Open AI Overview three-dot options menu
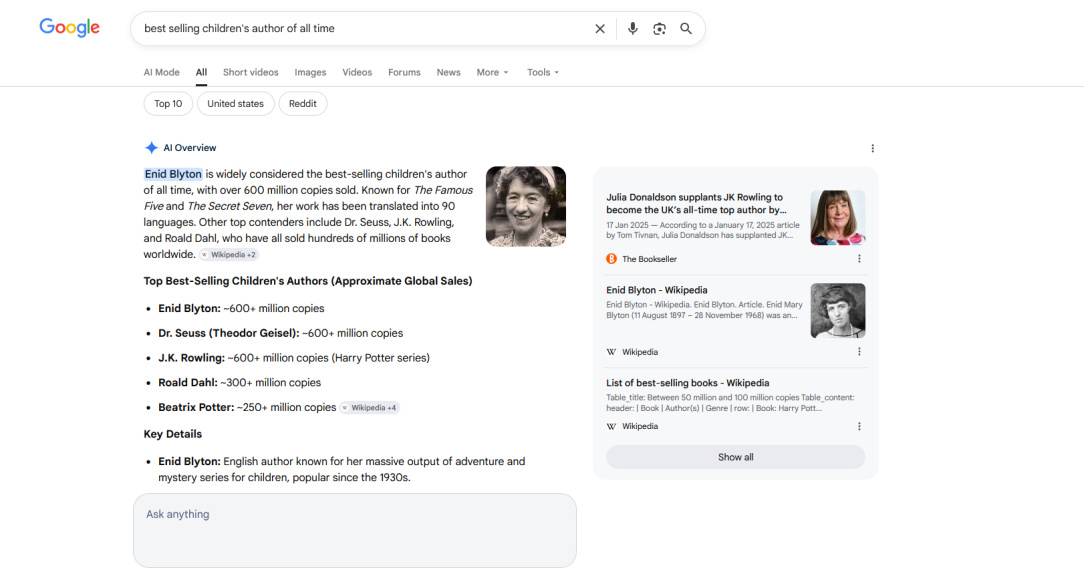The width and height of the screenshot is (1084, 574). click(872, 148)
